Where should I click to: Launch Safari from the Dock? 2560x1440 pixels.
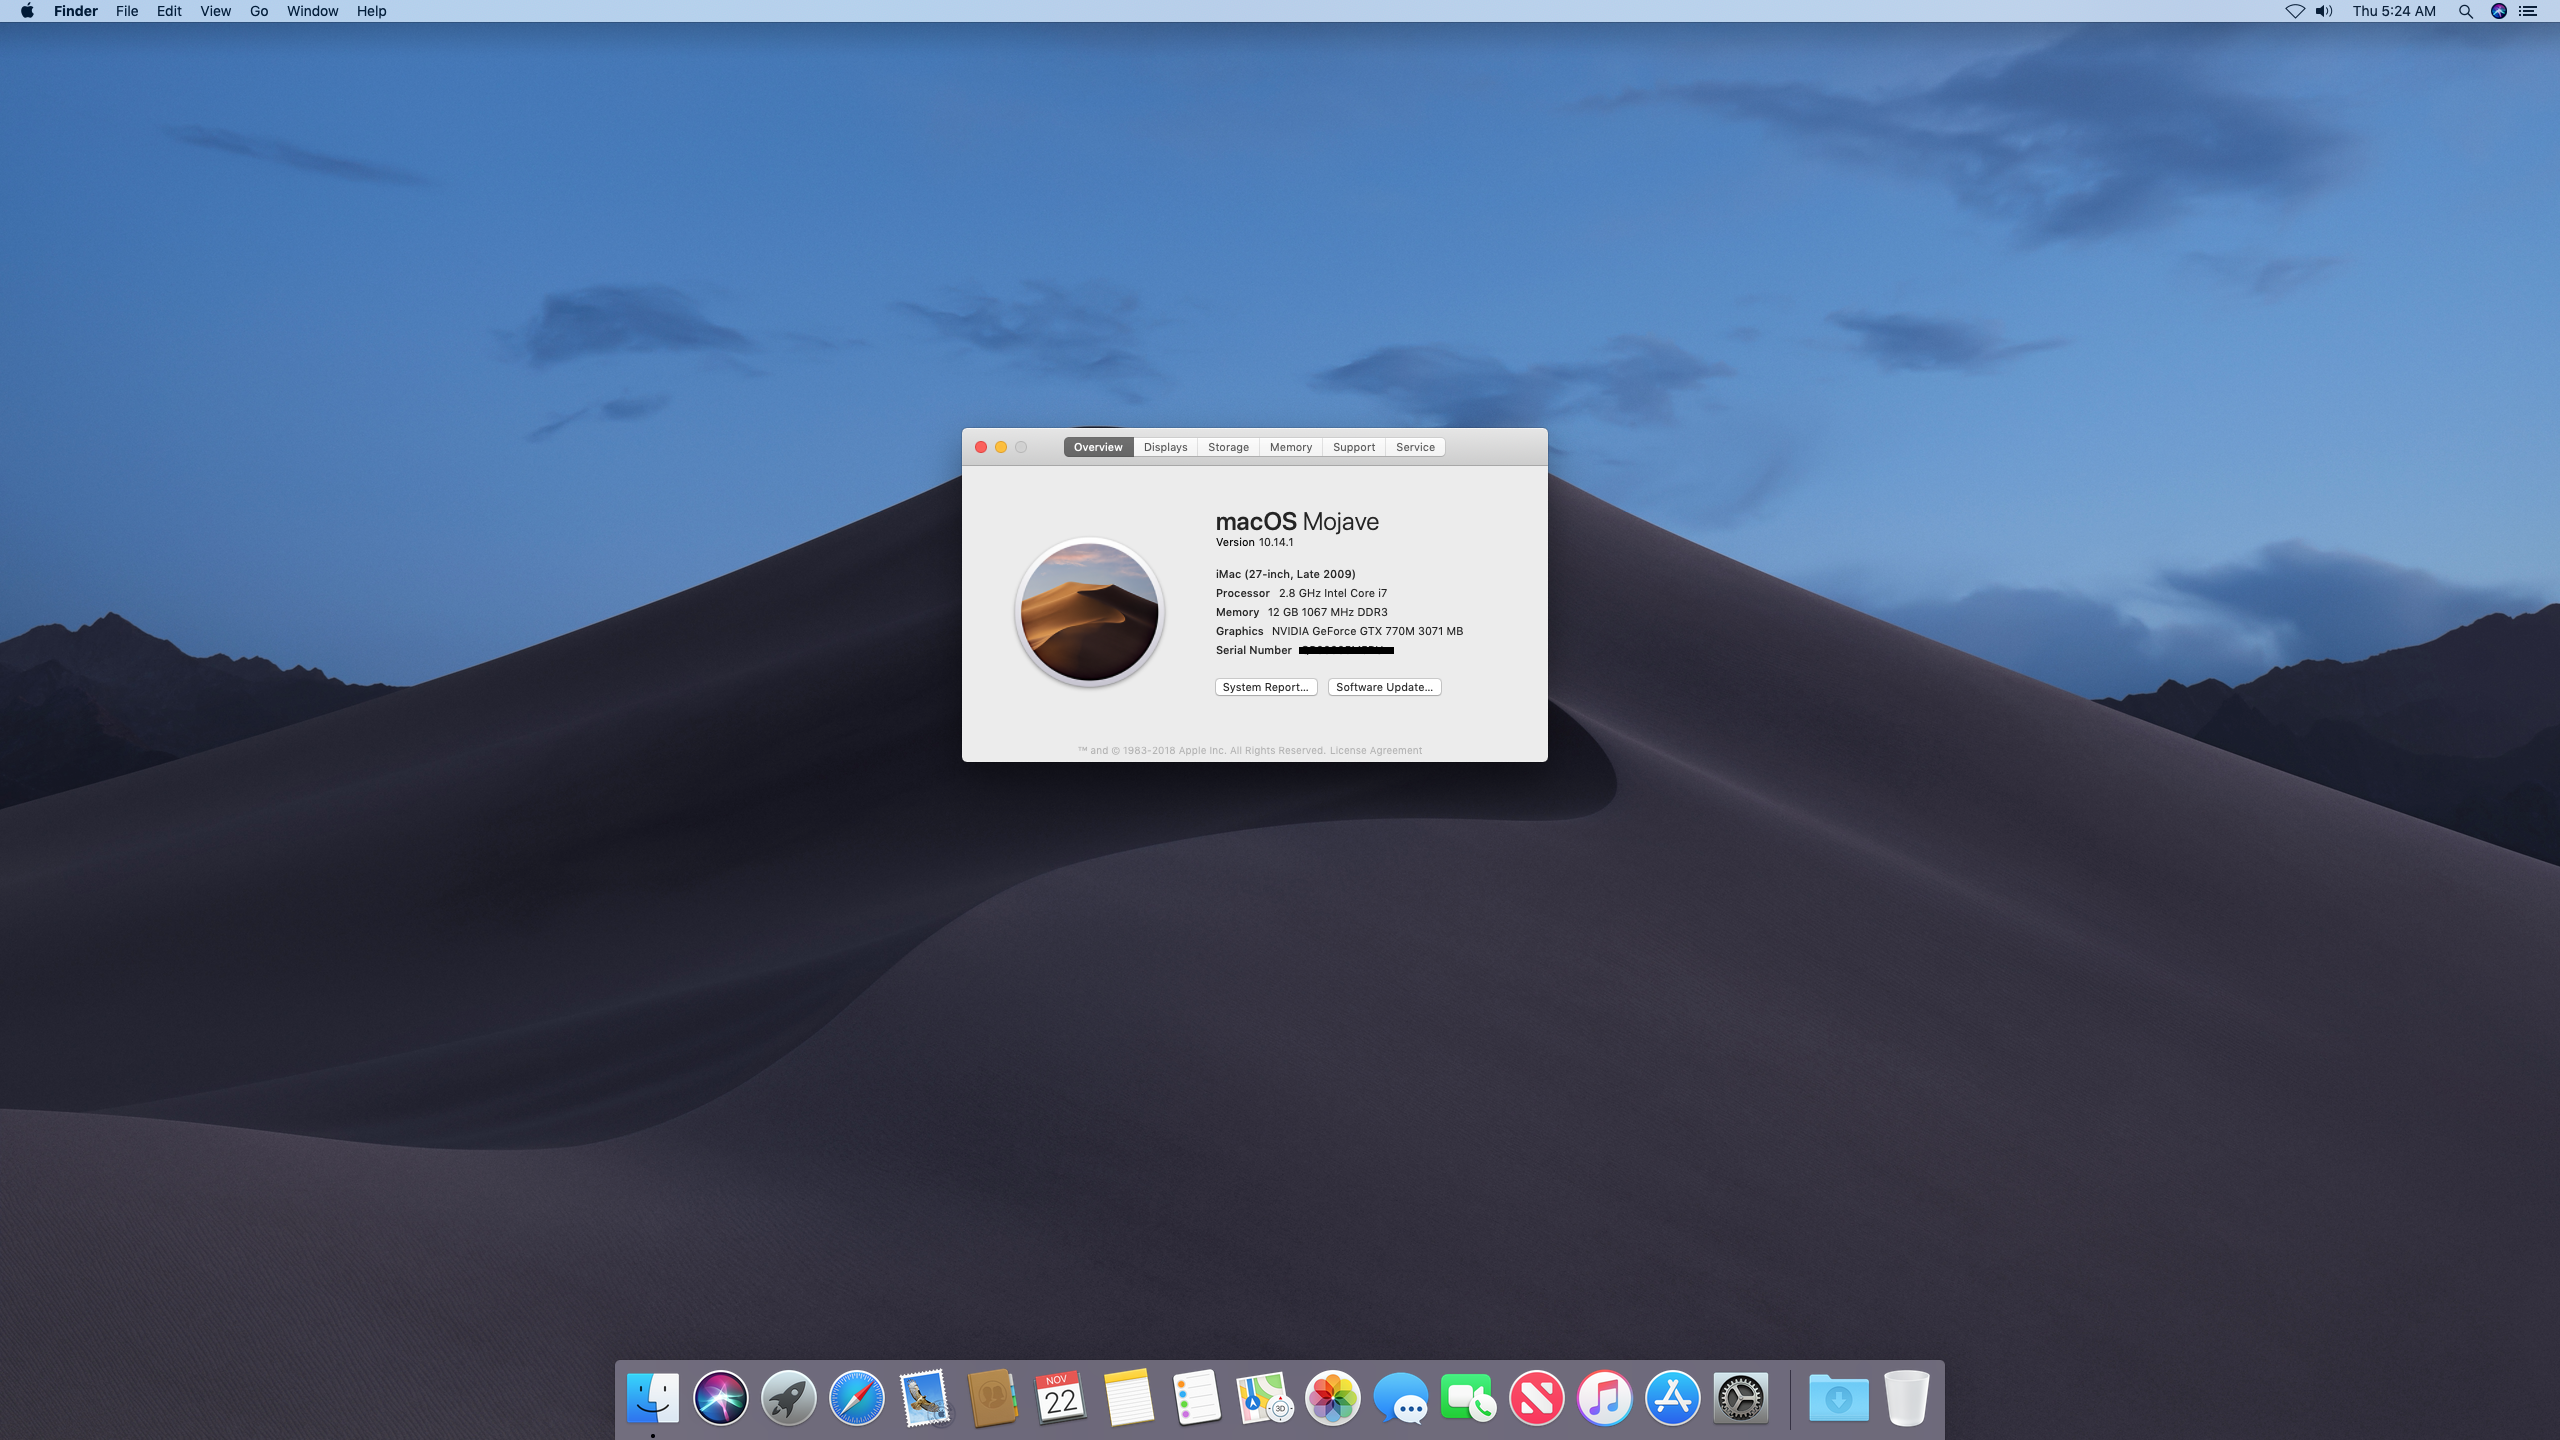coord(857,1397)
